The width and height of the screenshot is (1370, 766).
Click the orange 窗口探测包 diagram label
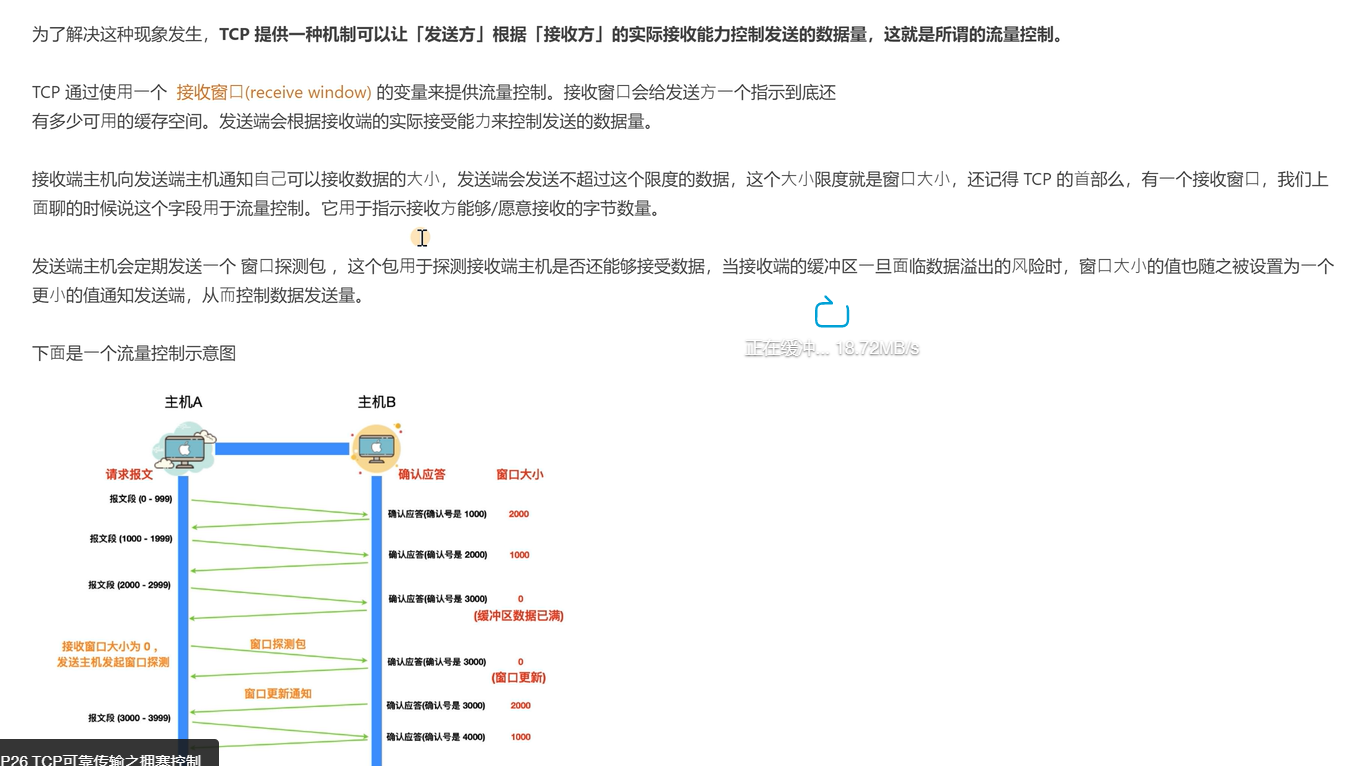pyautogui.click(x=278, y=644)
